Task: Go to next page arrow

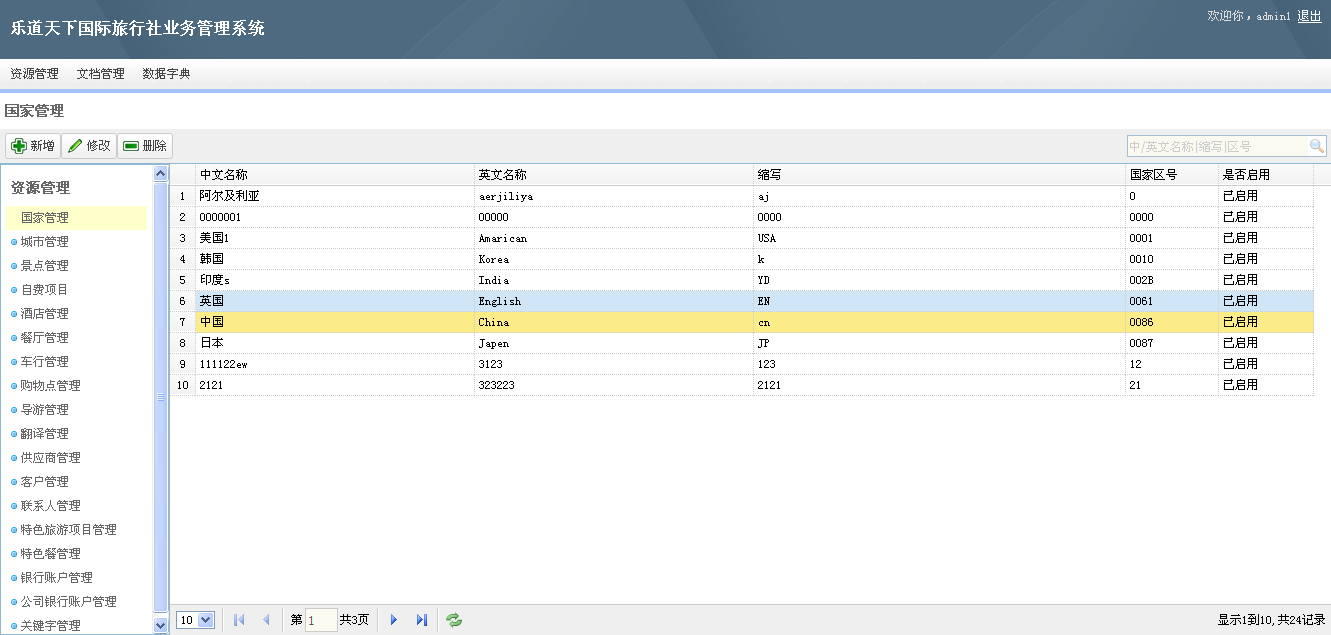Action: (x=394, y=620)
